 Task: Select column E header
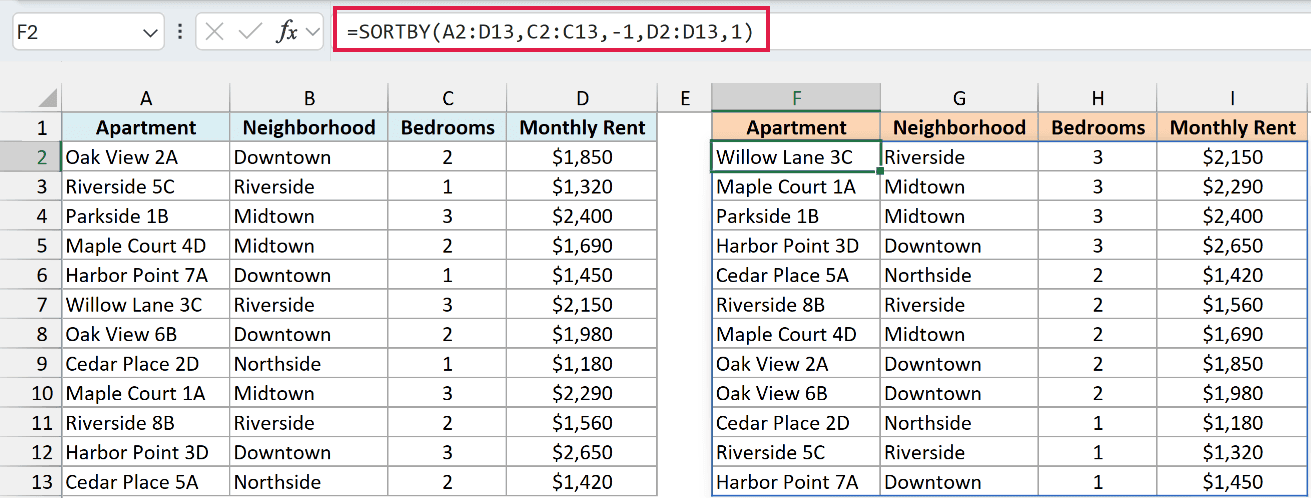(x=685, y=98)
